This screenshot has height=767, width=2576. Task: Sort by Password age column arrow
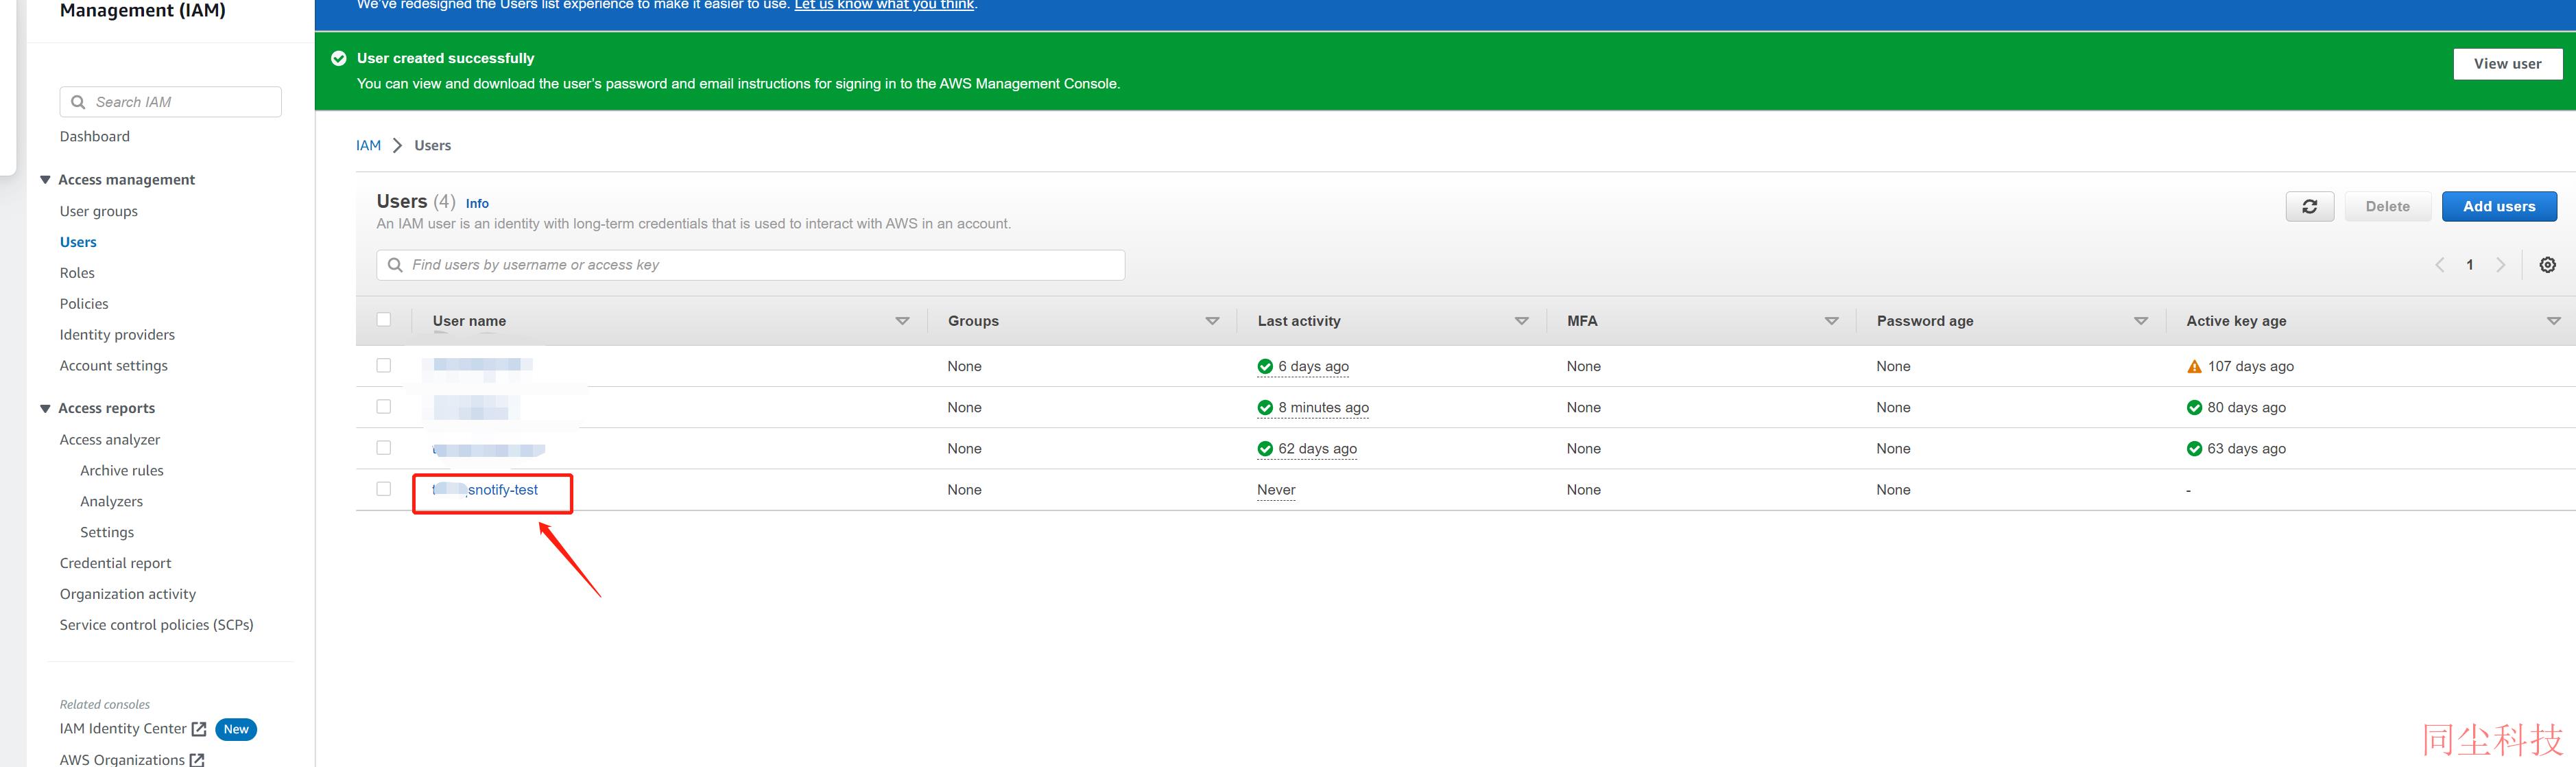pos(2140,321)
